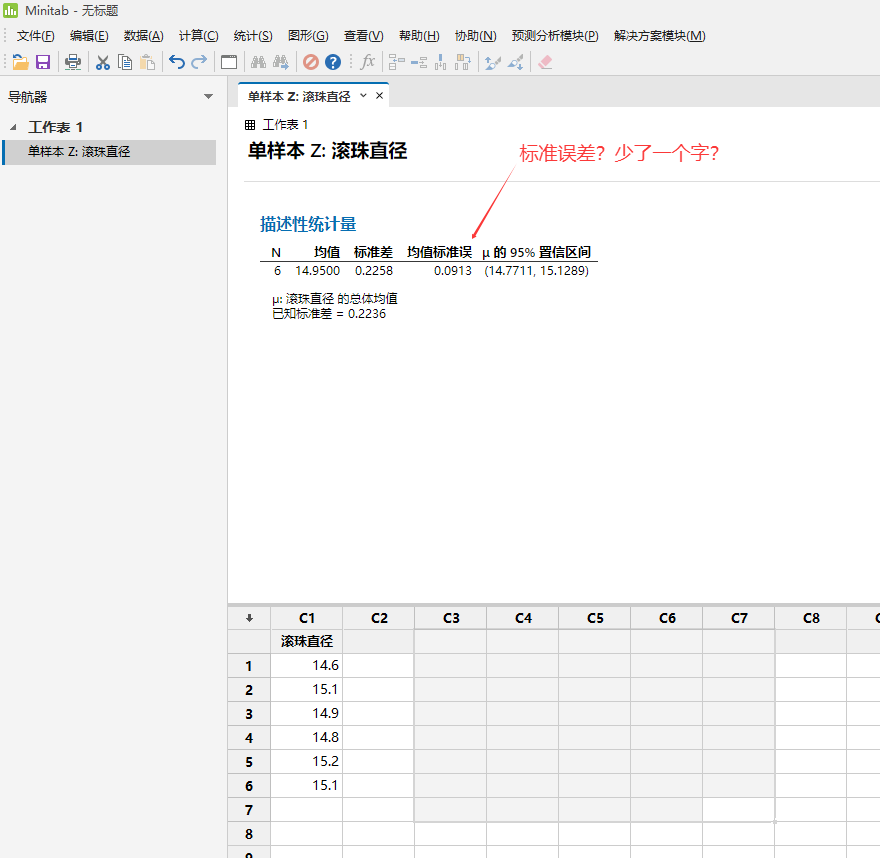
Task: Open the 帮助(H) menu
Action: [x=419, y=36]
